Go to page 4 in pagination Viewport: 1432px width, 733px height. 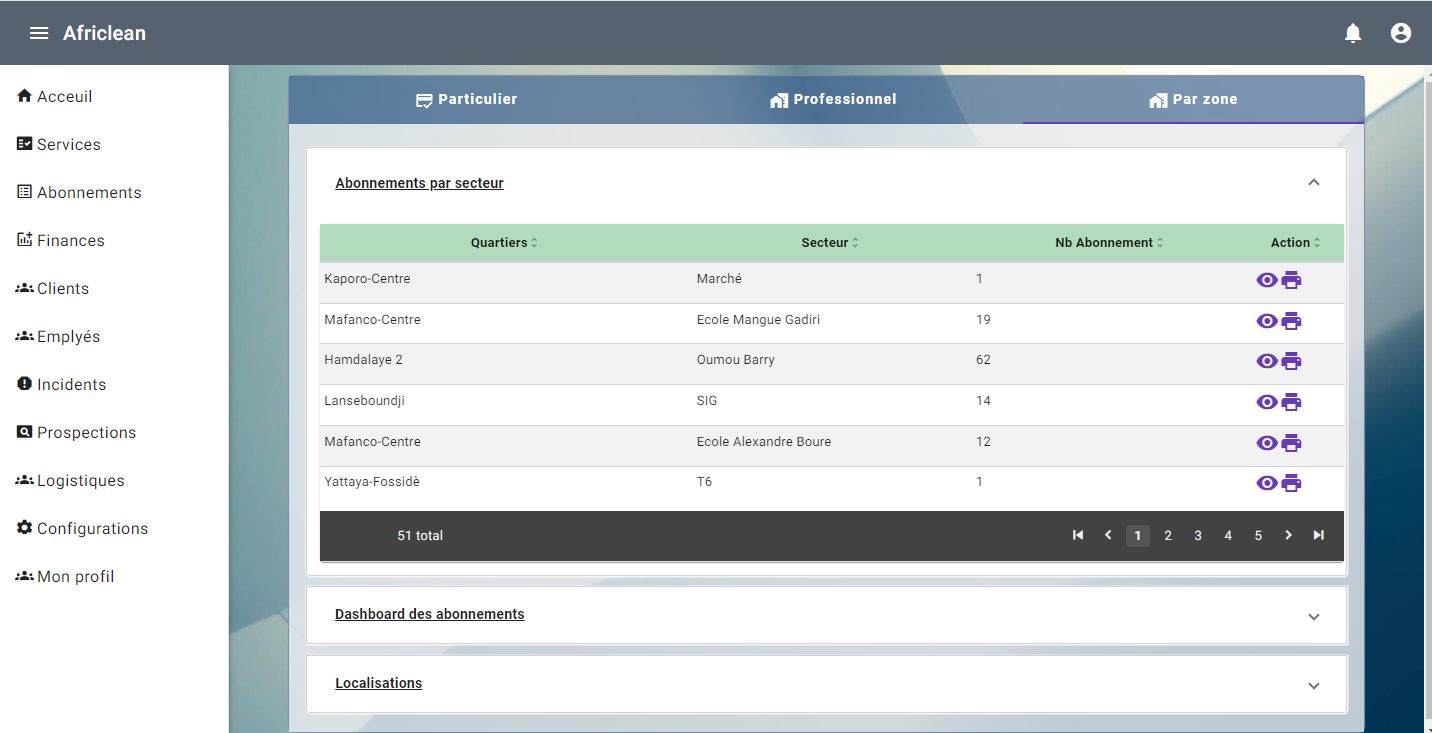[1228, 536]
